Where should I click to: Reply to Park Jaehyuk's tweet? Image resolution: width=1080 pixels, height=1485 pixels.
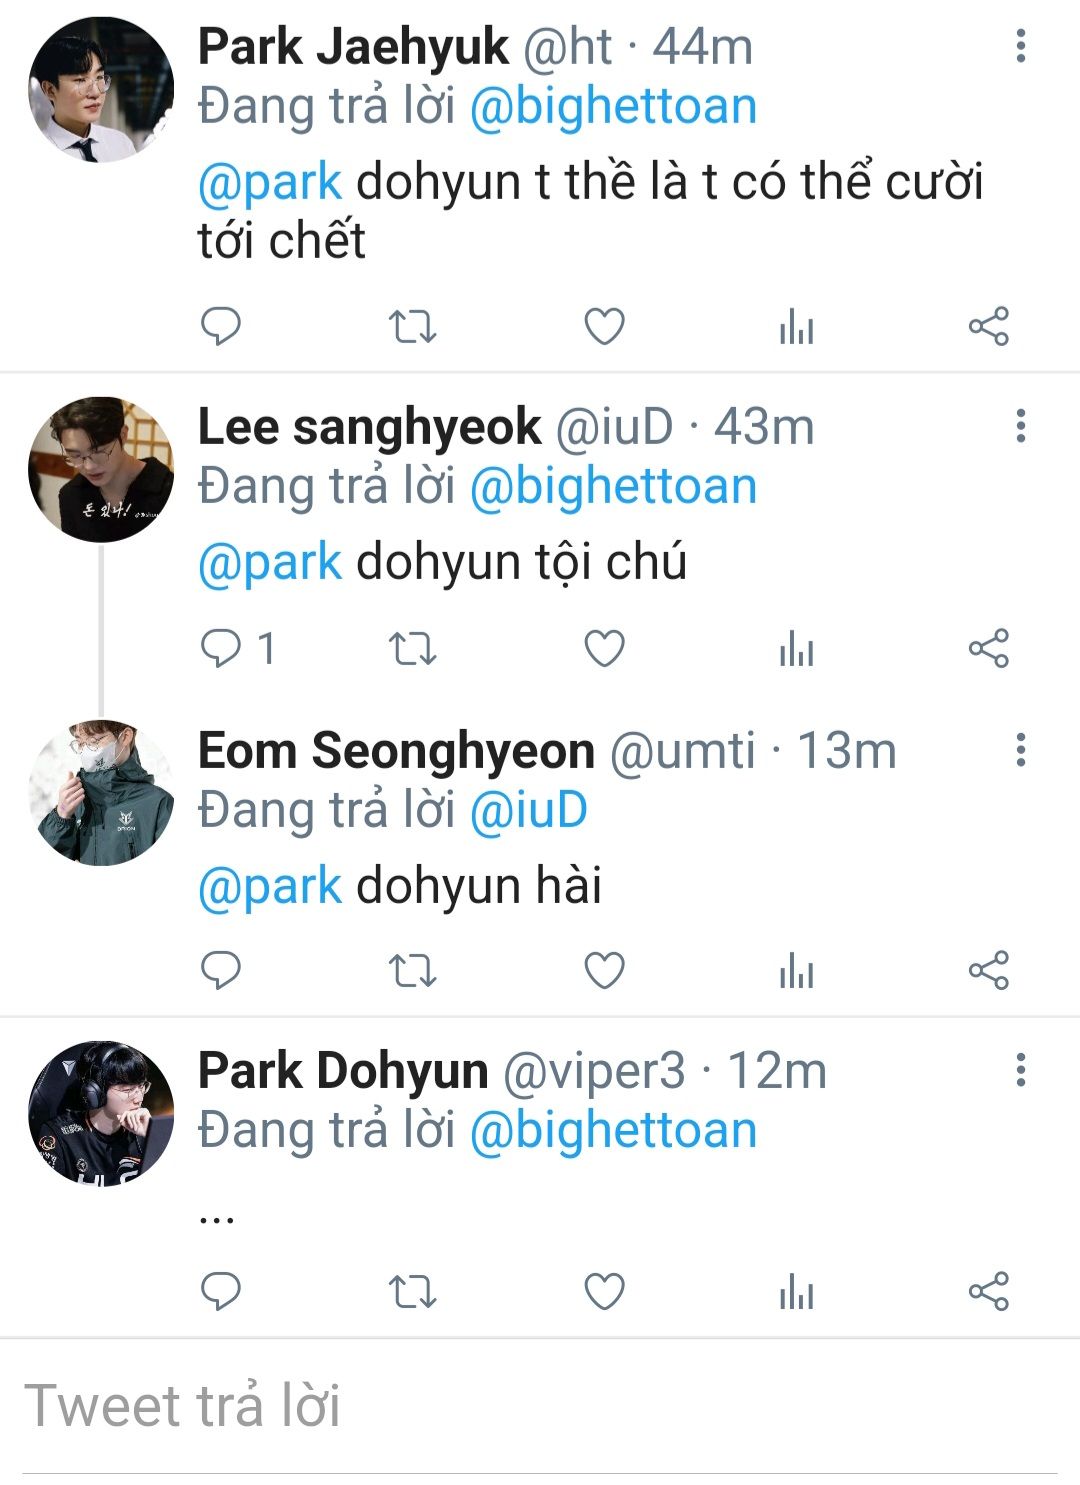coord(221,326)
